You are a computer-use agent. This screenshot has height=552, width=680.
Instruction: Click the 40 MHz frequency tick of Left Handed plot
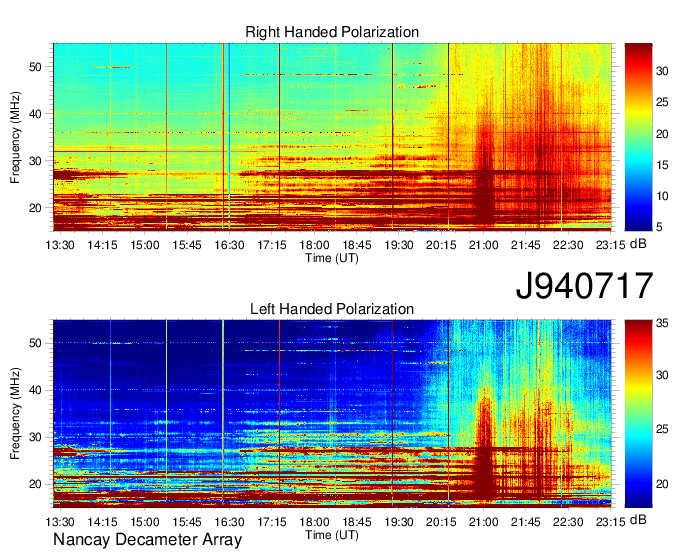(x=35, y=391)
